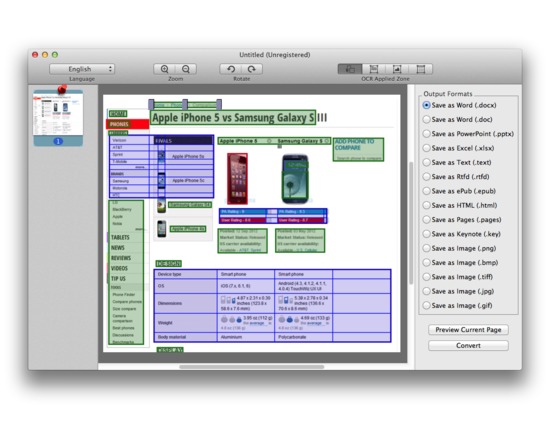The height and width of the screenshot is (440, 550).
Task: Select the 'Apple iPhone 5 vs Samsung Galaxy S' title zone
Action: point(233,118)
